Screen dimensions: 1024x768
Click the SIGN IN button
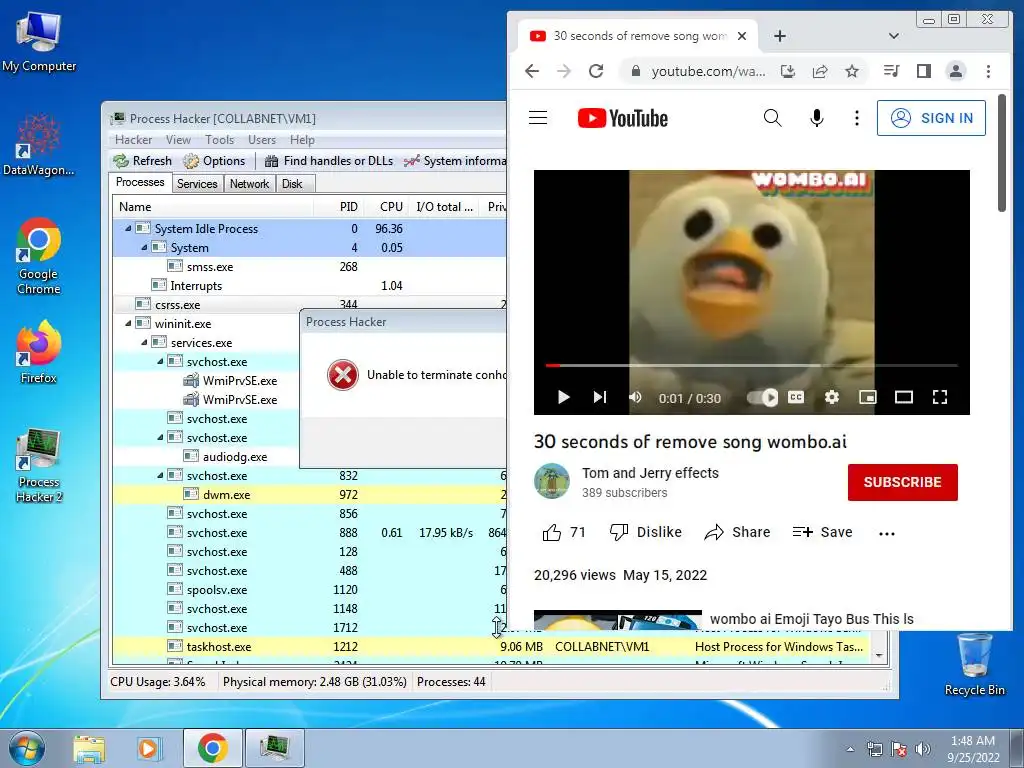931,118
